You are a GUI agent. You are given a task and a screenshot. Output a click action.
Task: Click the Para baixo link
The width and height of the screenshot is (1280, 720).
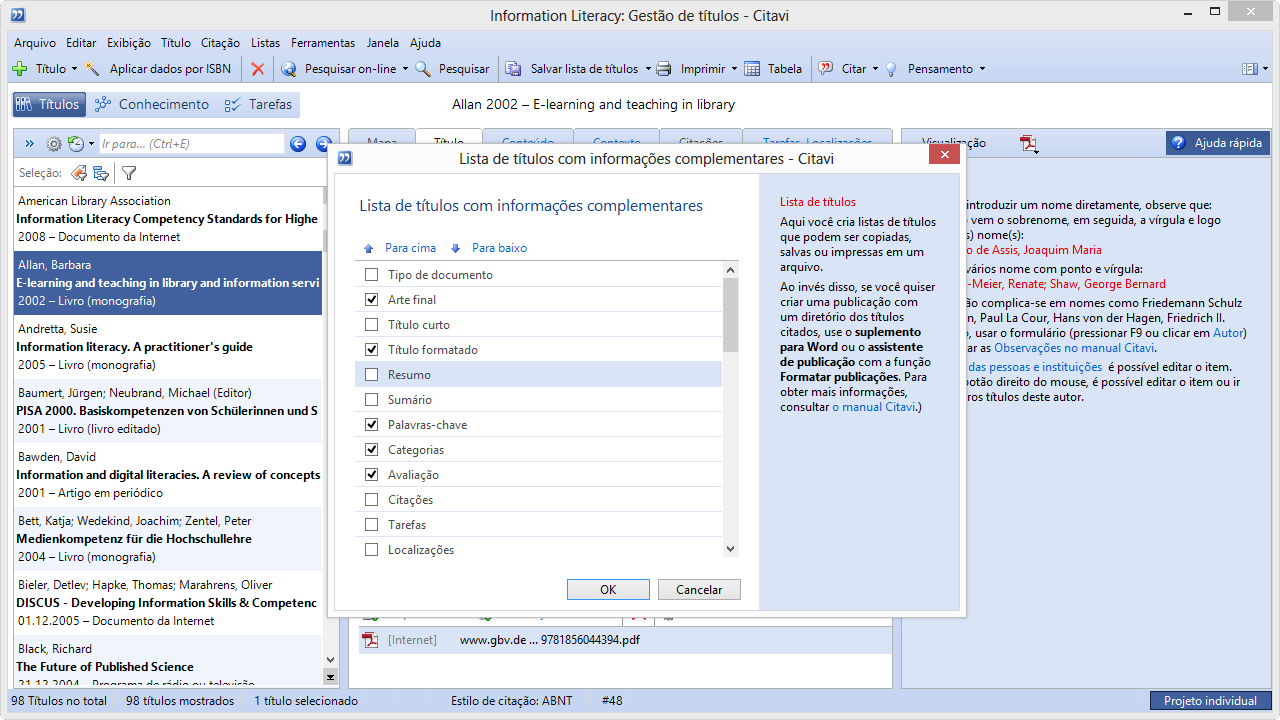[x=499, y=248]
